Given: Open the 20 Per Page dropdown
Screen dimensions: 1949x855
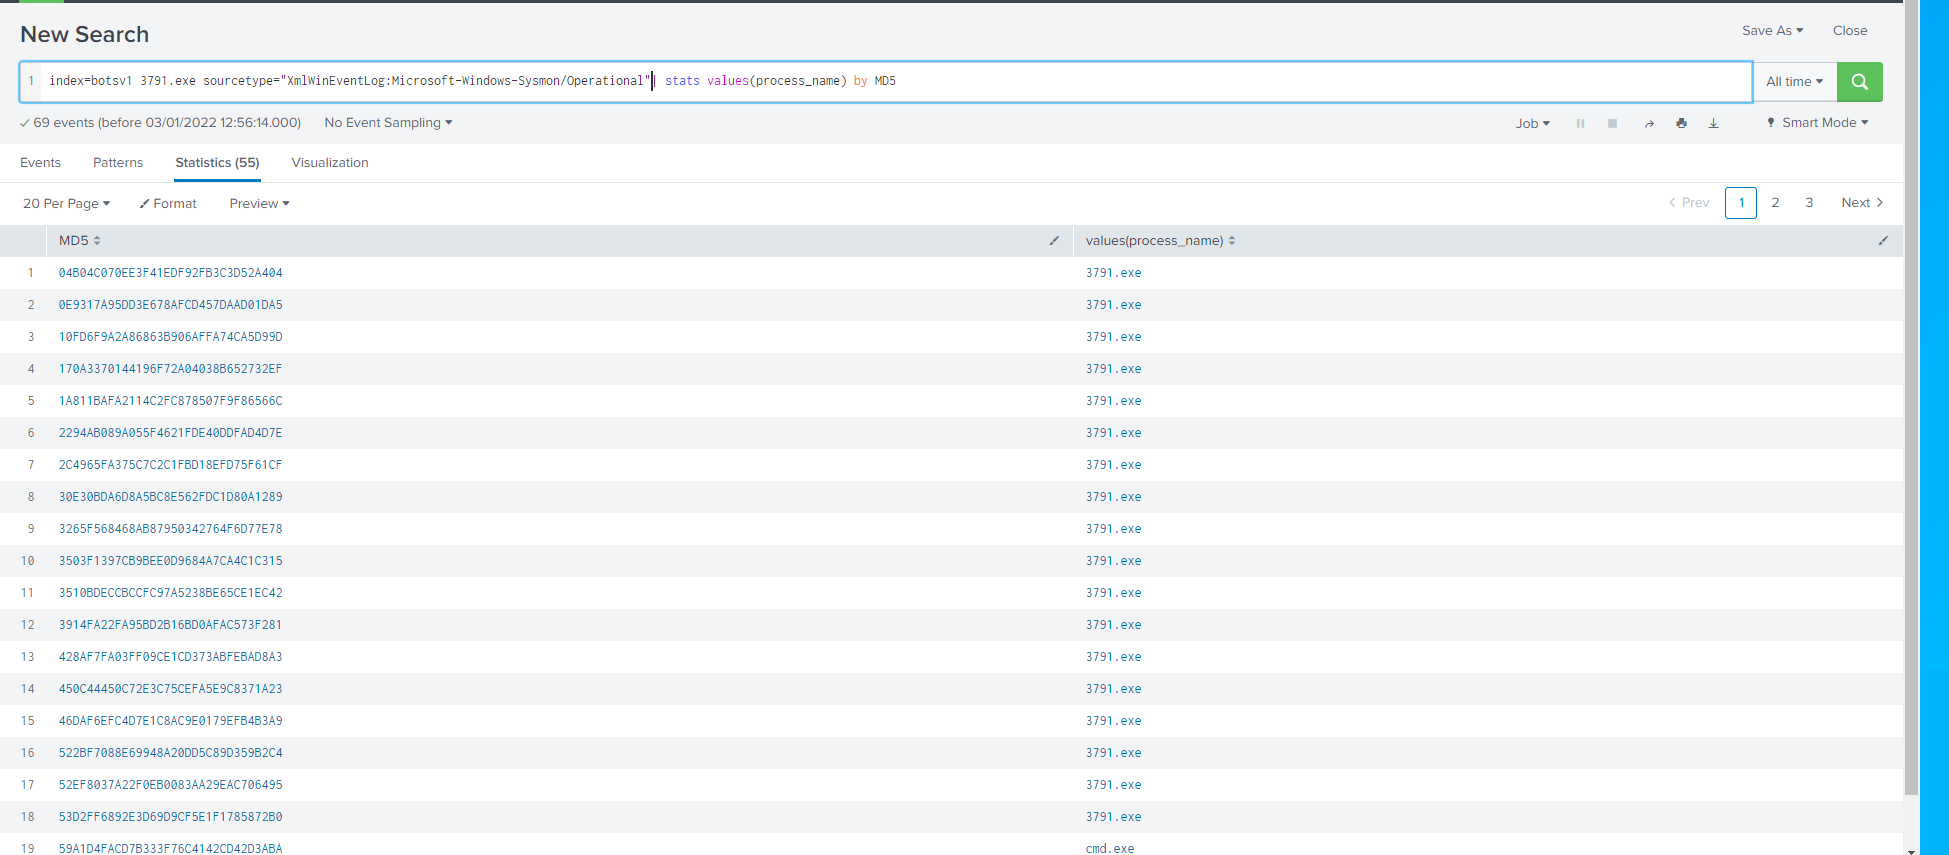Looking at the screenshot, I should [x=66, y=204].
